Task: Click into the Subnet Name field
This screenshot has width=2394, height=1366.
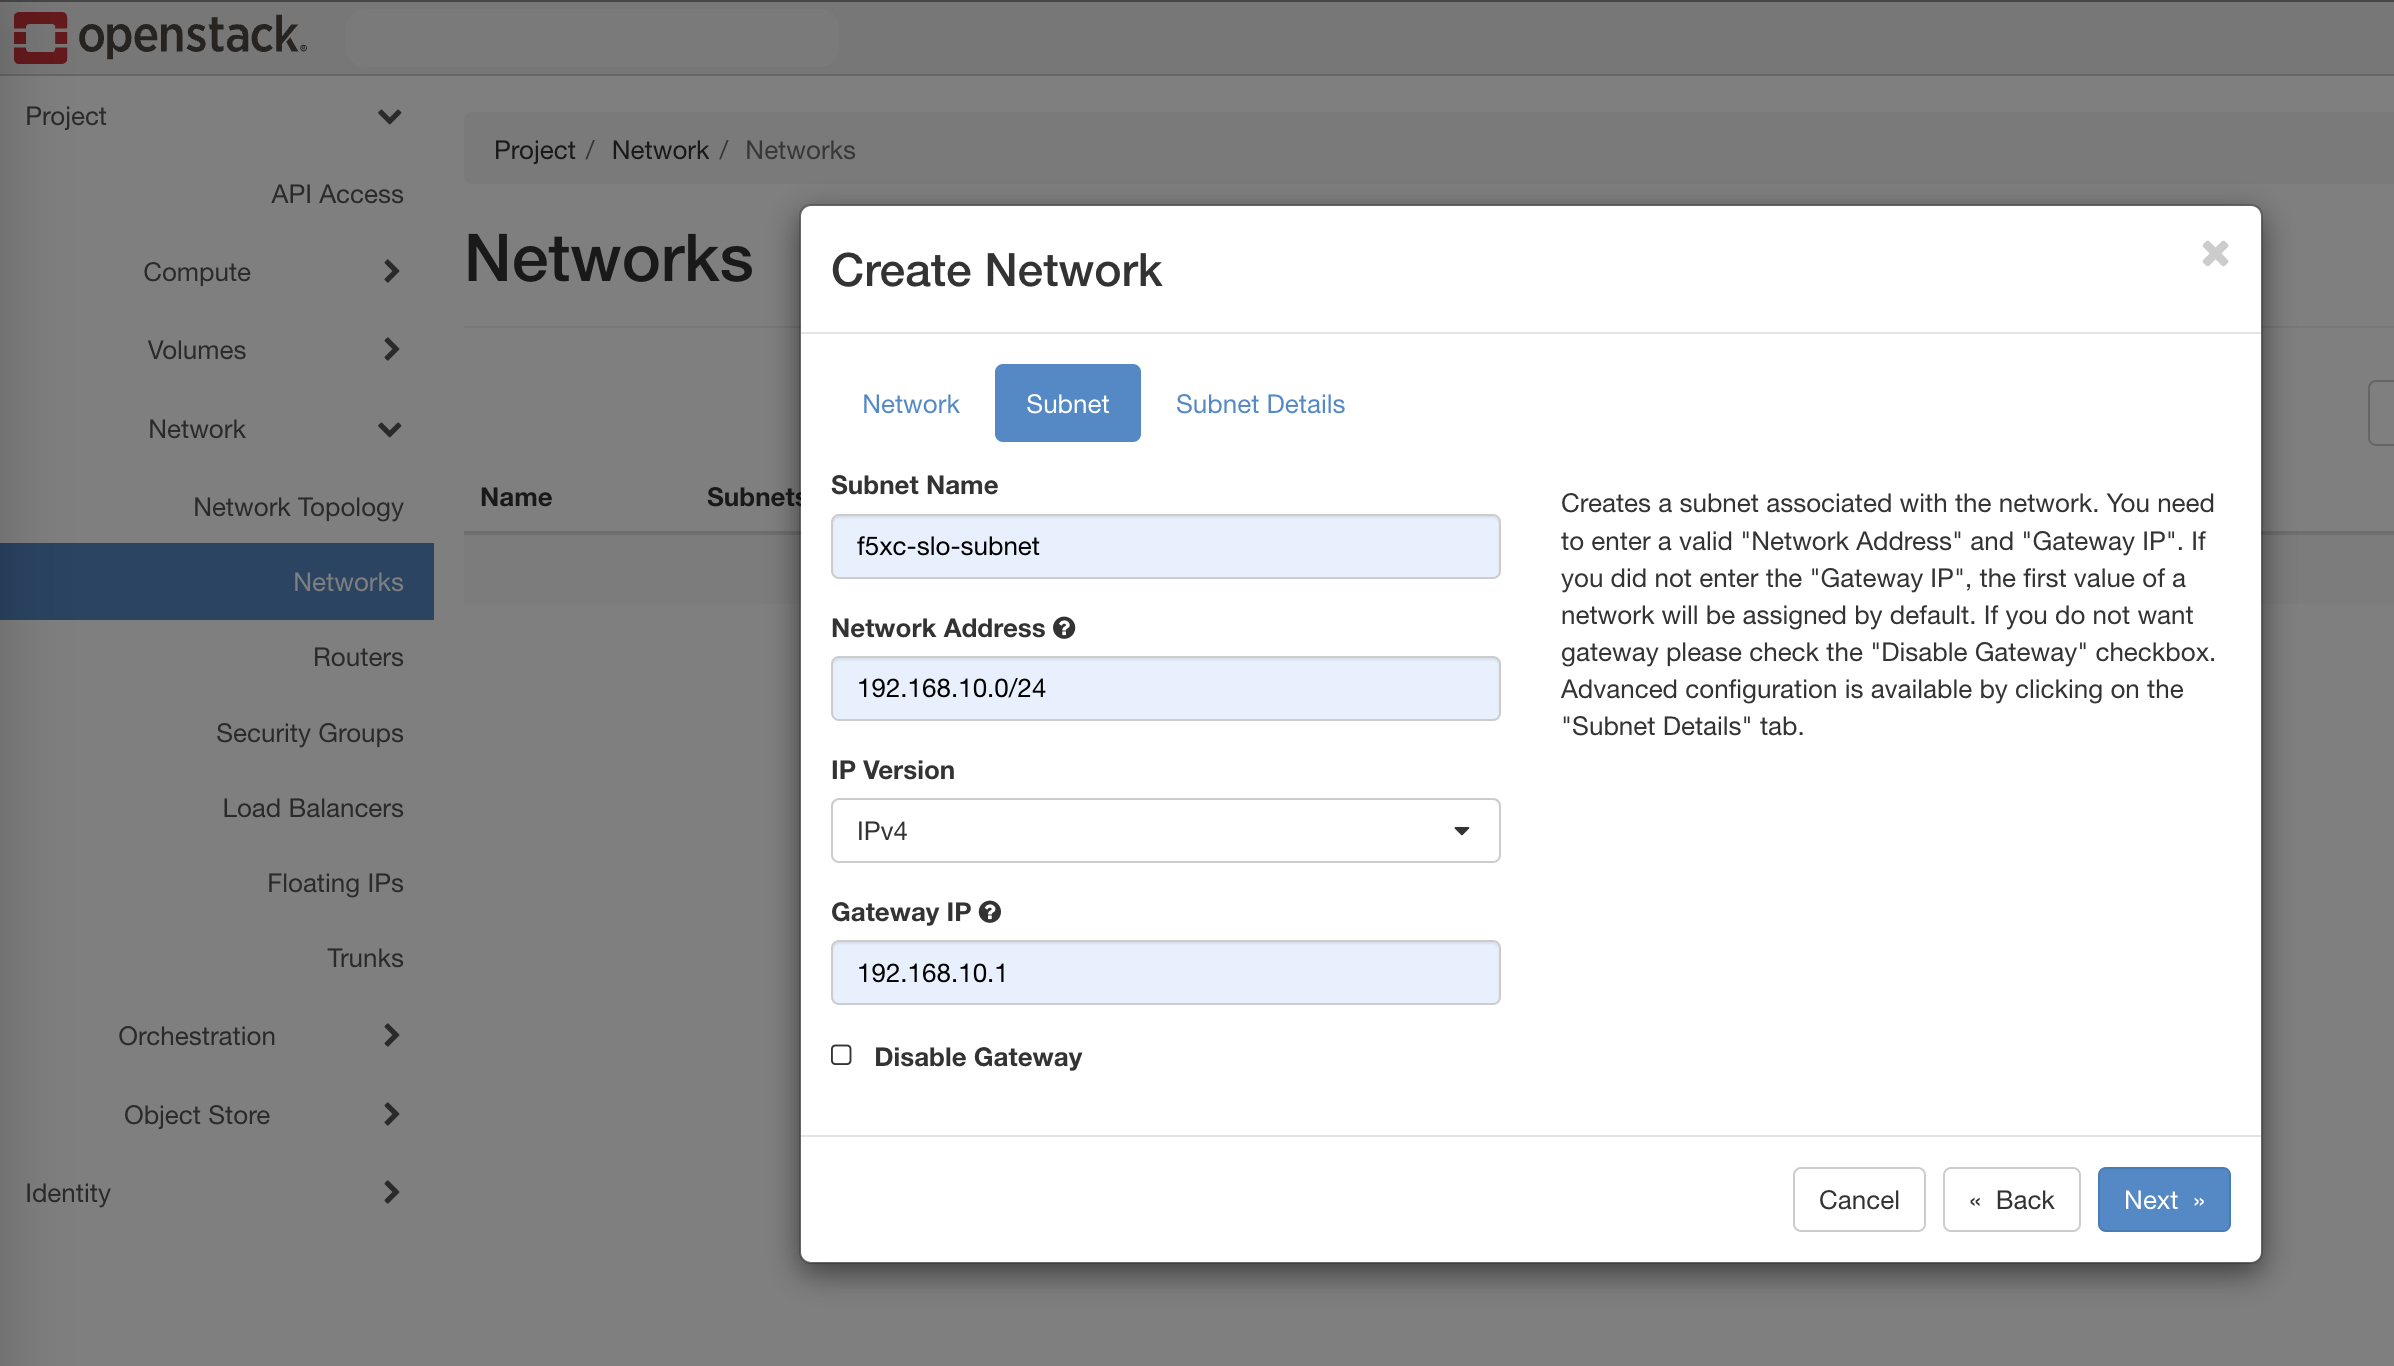Action: [x=1164, y=546]
